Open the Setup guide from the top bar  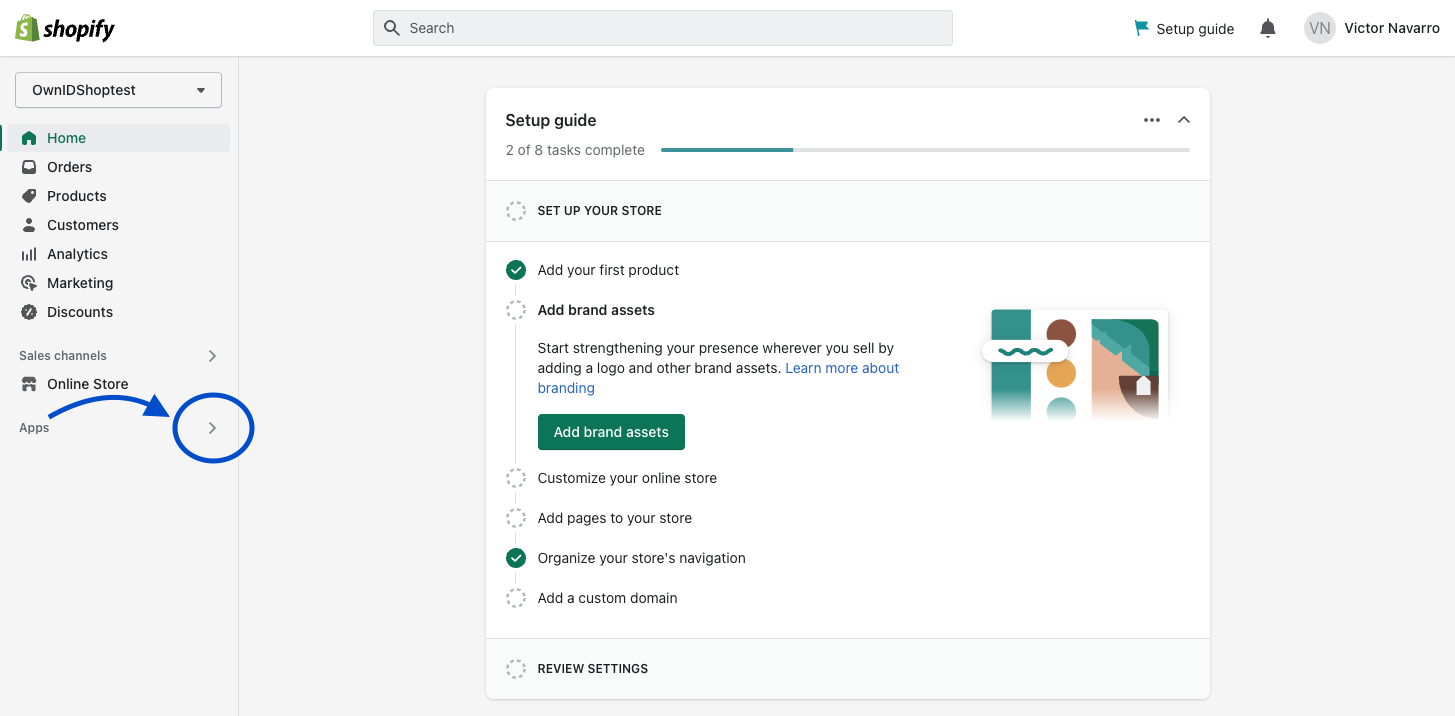(1184, 28)
